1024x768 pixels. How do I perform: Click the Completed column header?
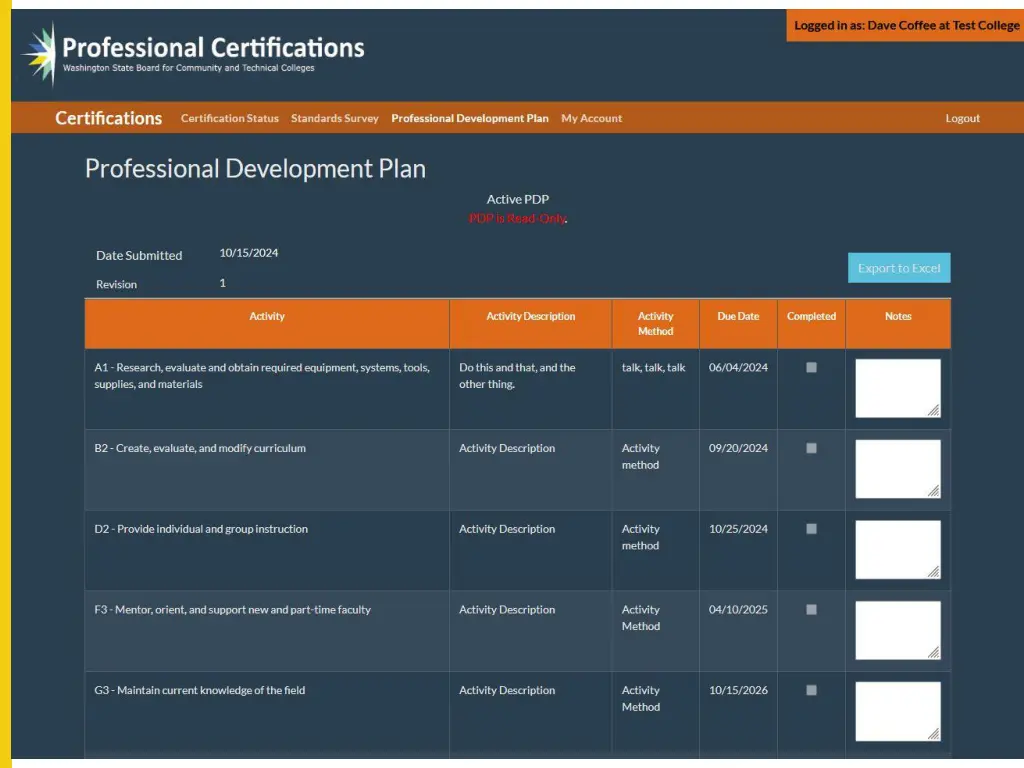(x=811, y=323)
